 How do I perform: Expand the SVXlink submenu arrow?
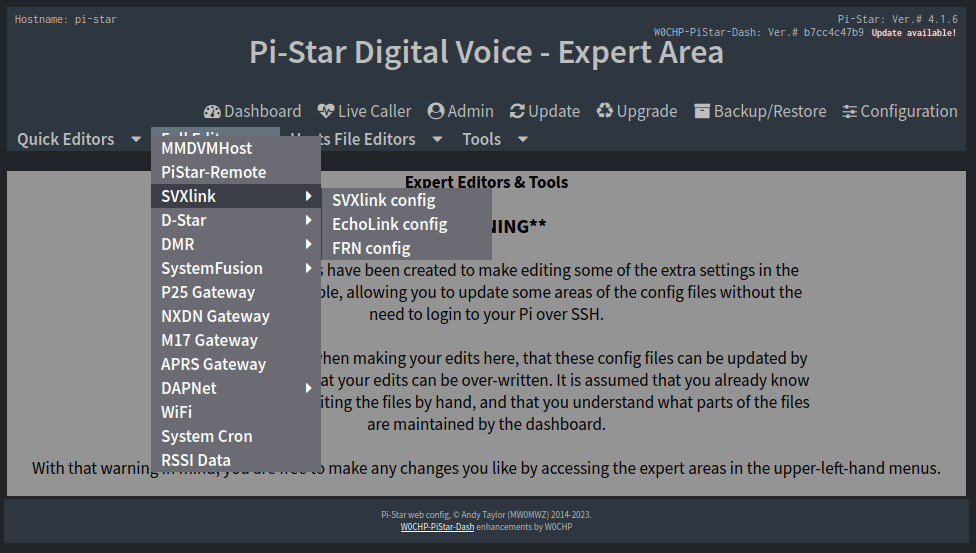click(x=308, y=196)
